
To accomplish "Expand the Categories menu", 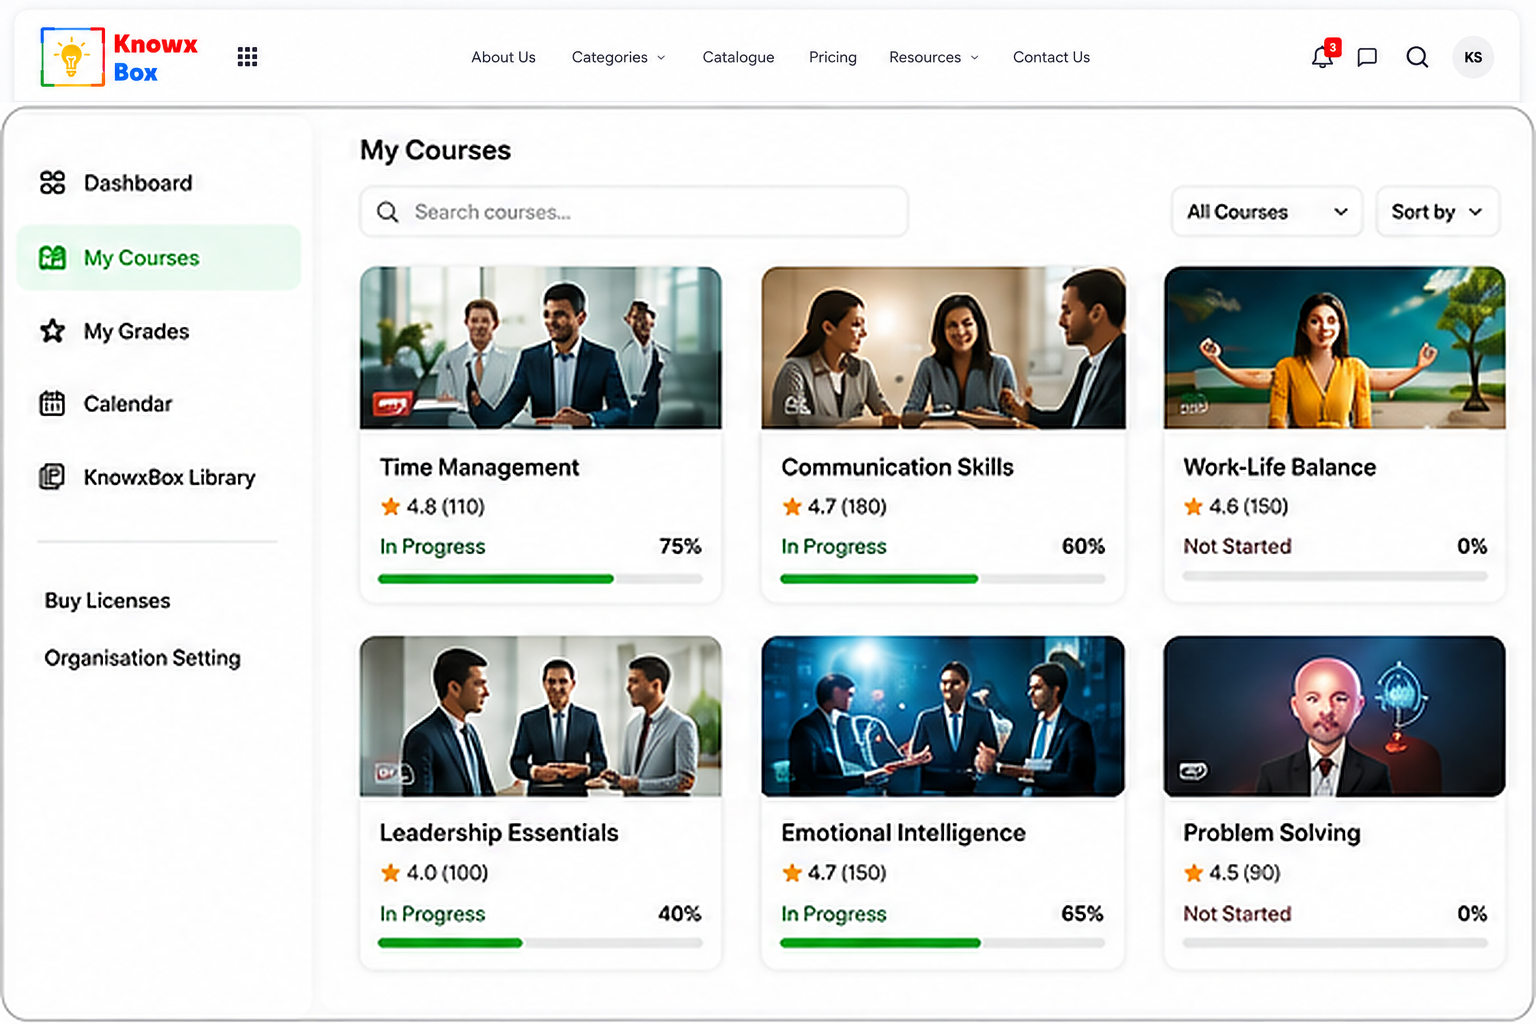I will tap(618, 57).
